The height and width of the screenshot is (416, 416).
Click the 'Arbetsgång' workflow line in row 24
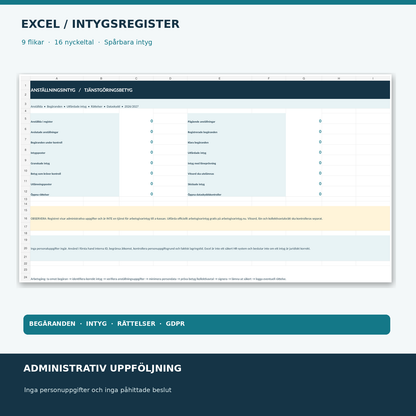(158, 279)
